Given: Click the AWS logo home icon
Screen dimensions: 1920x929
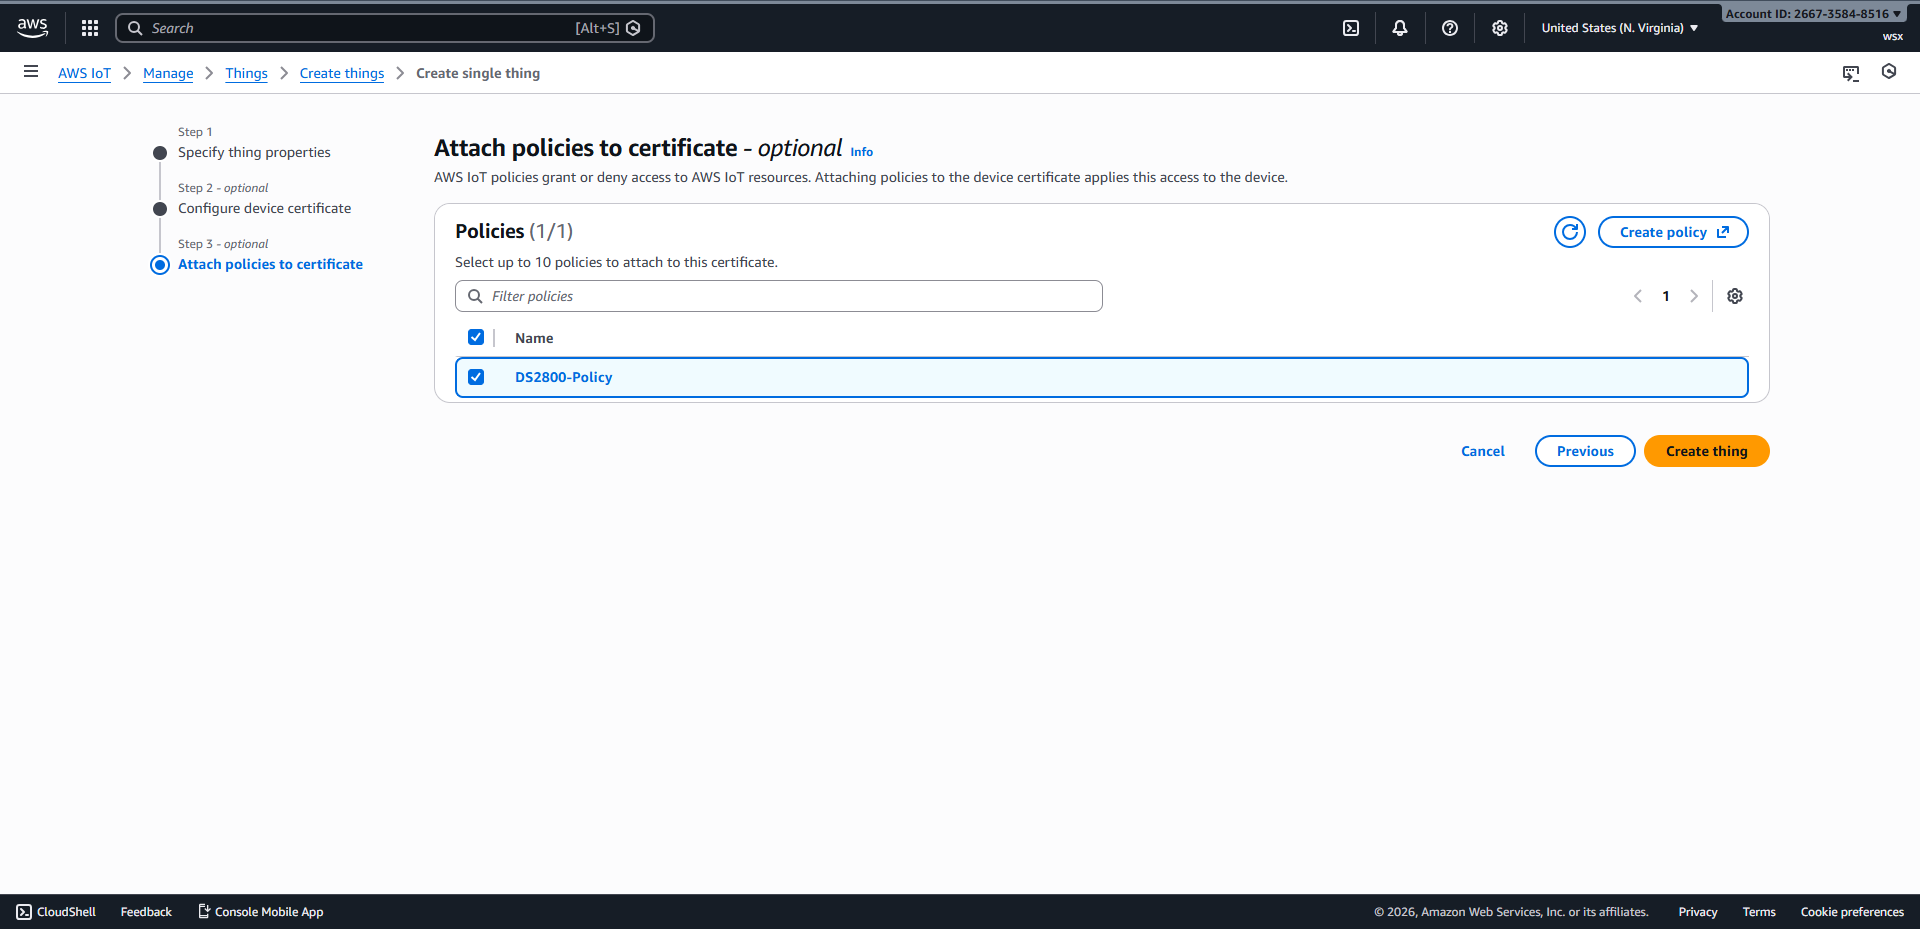Looking at the screenshot, I should (x=32, y=28).
